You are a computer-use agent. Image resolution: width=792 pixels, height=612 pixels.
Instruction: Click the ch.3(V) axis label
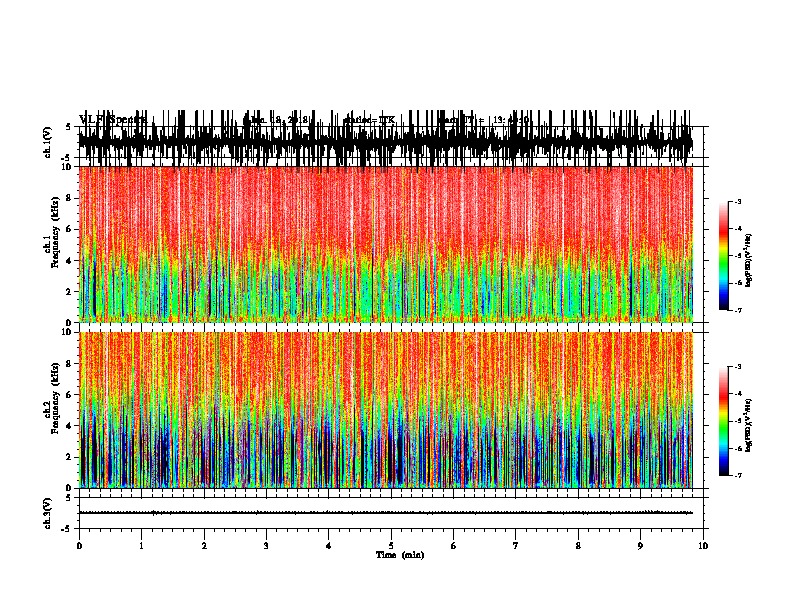coord(48,513)
